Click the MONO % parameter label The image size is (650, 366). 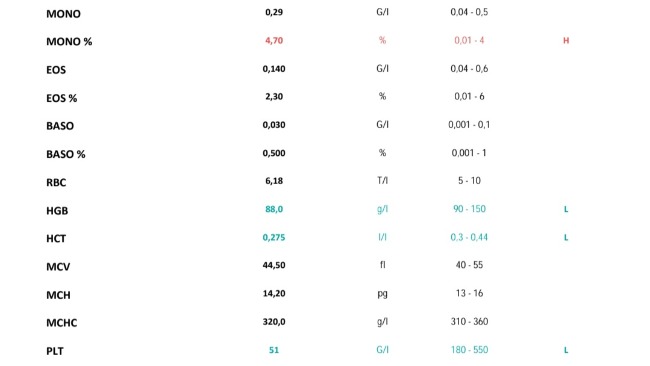tap(69, 42)
